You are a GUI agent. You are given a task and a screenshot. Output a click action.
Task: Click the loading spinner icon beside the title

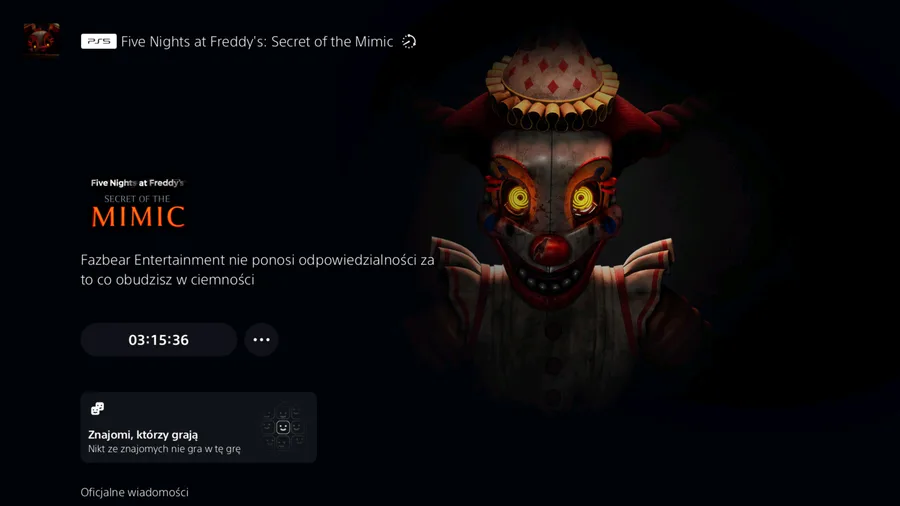point(409,41)
